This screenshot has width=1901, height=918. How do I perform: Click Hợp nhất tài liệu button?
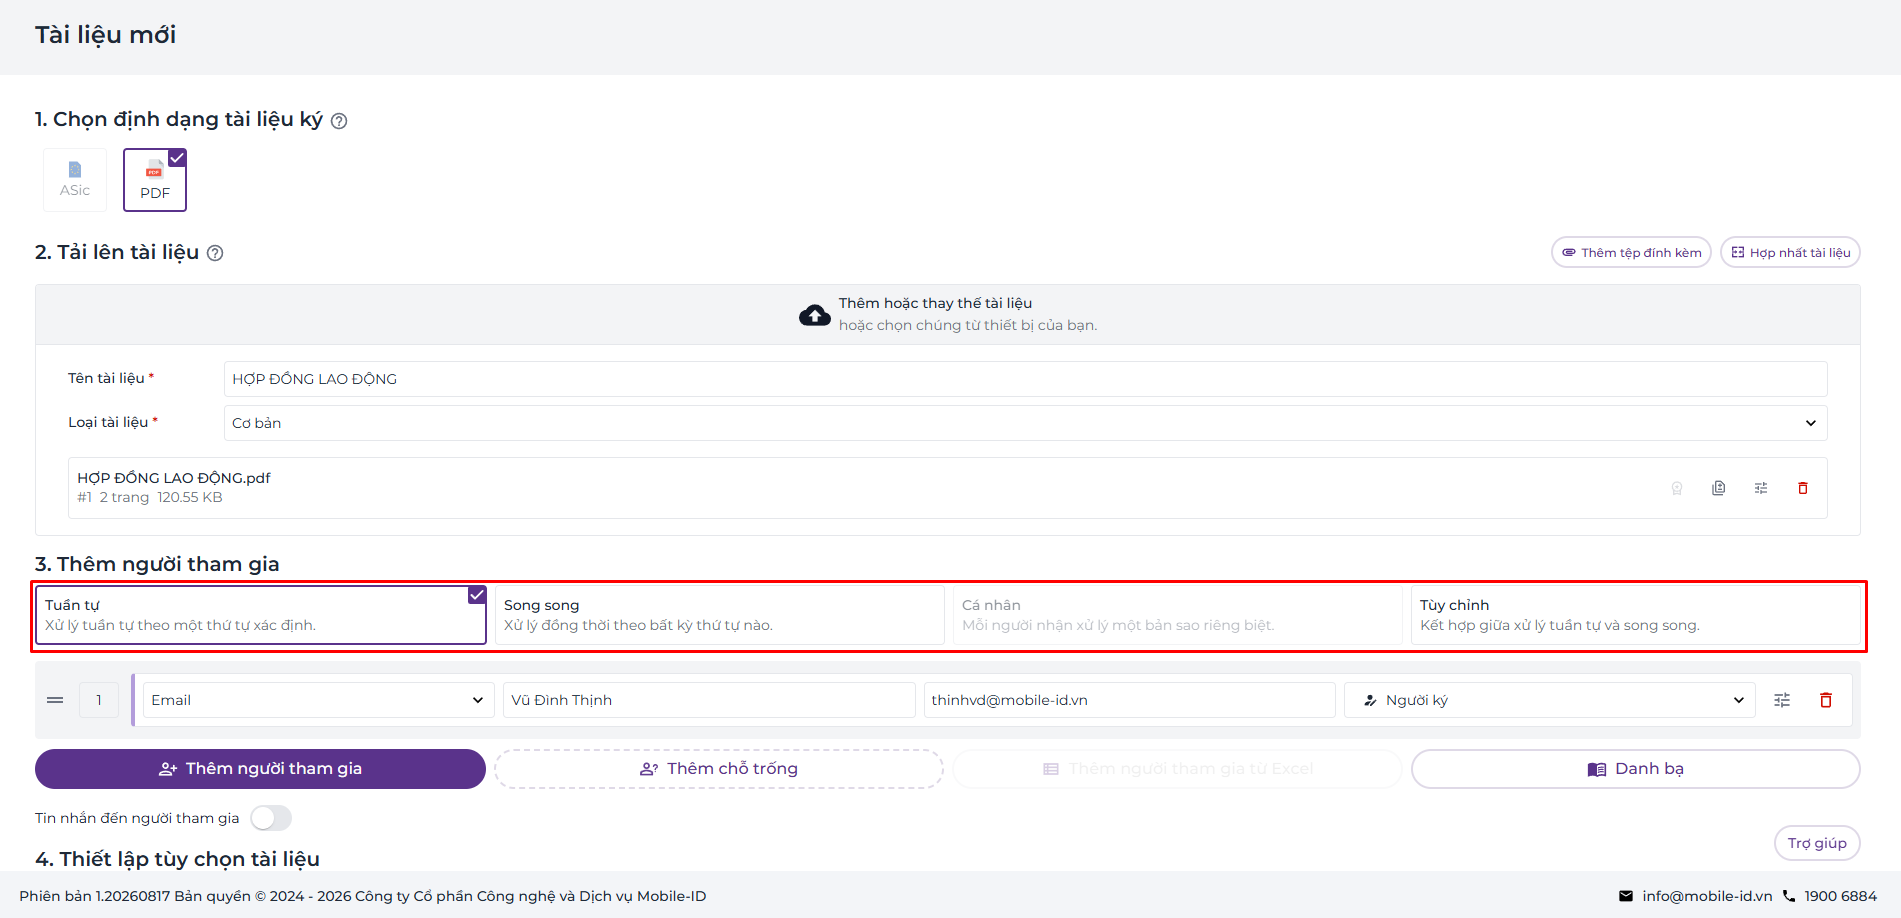point(1790,253)
